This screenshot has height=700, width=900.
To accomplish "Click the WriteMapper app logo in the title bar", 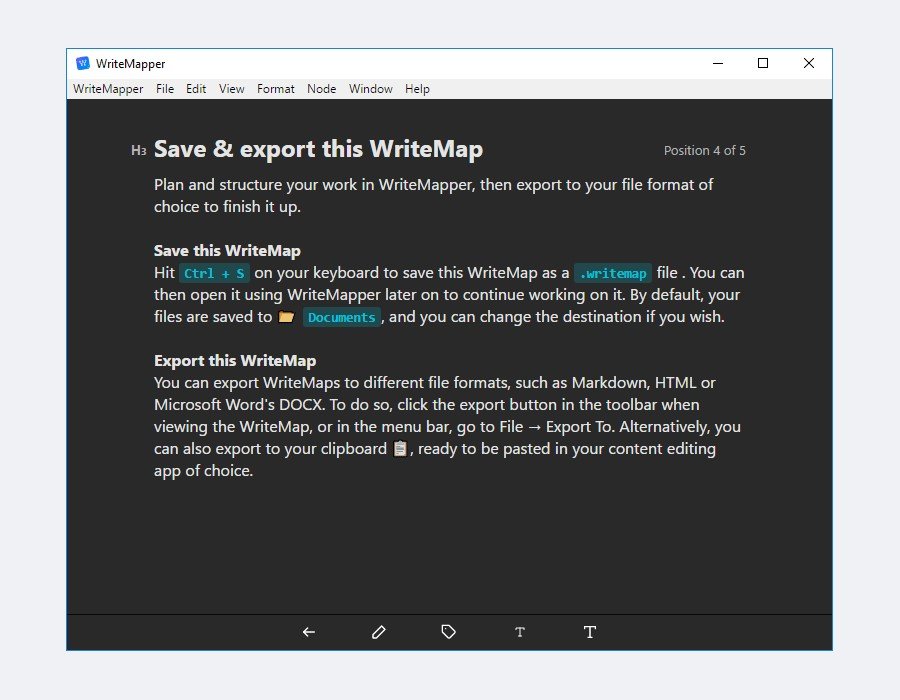I will [83, 63].
